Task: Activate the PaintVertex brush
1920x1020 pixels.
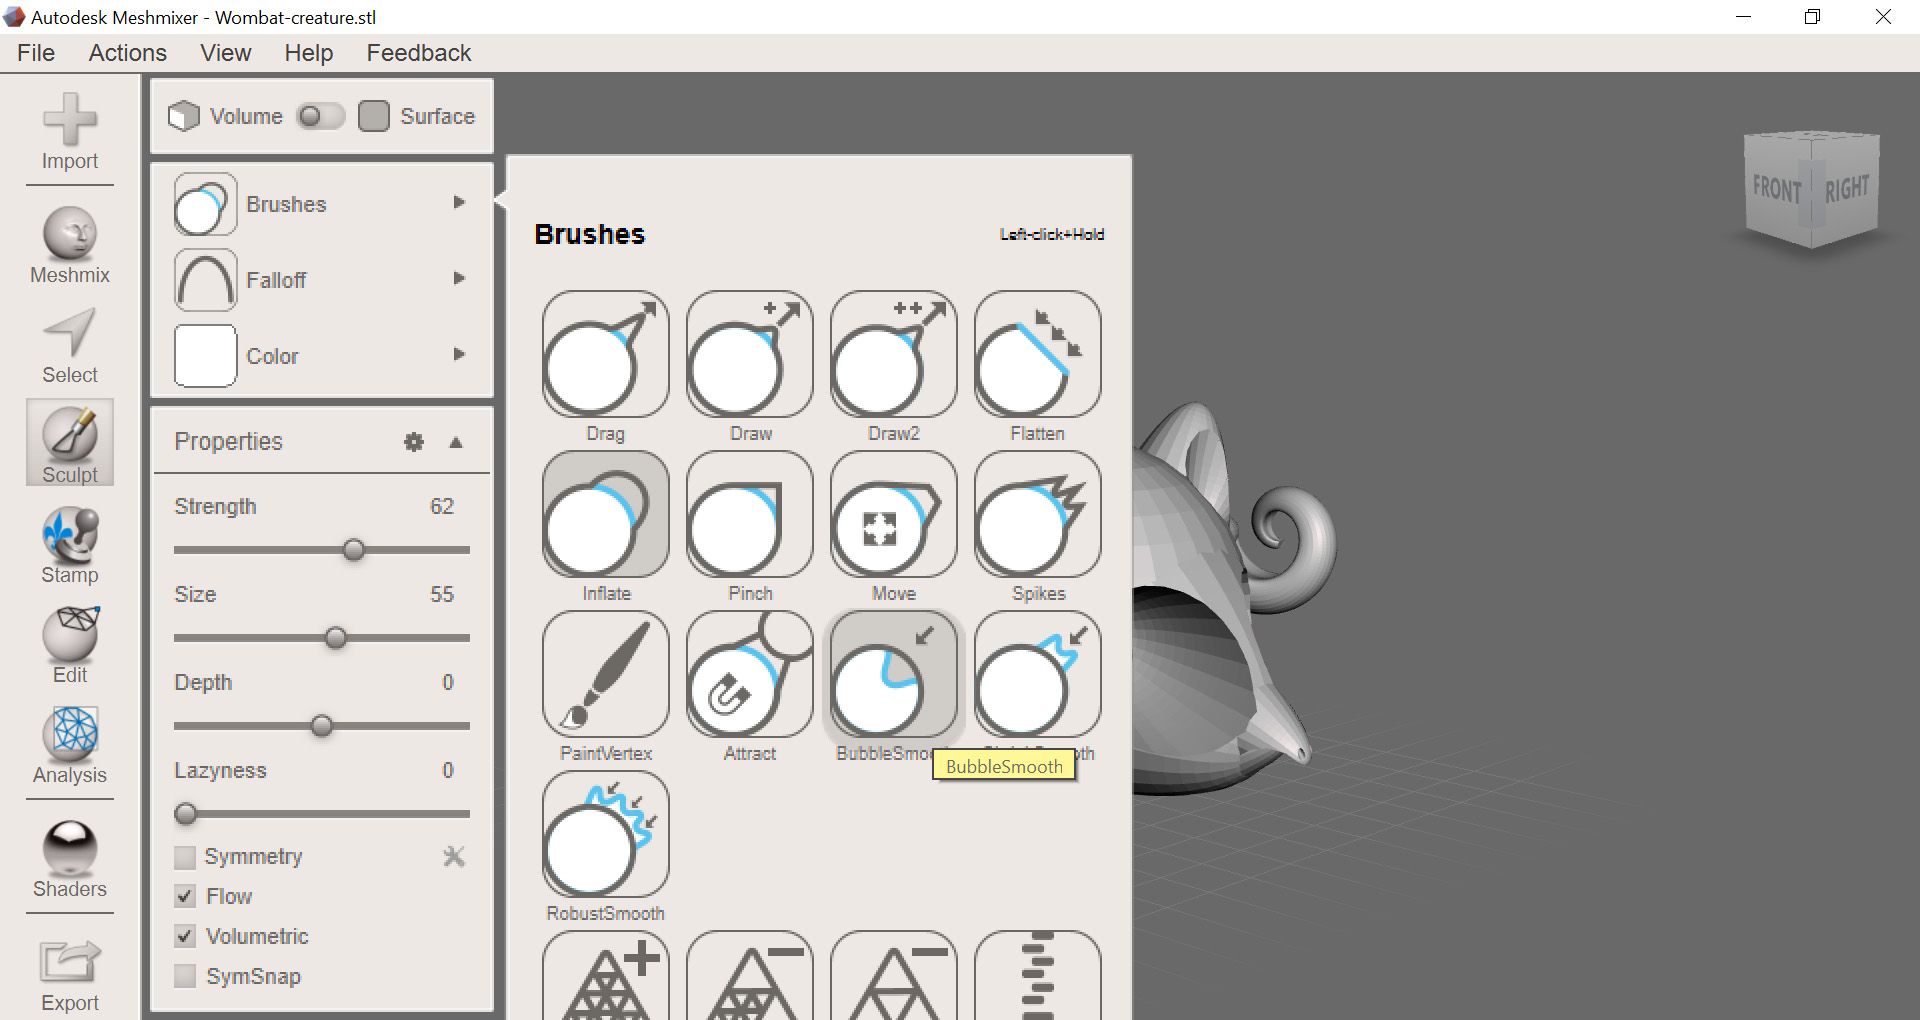Action: [605, 675]
